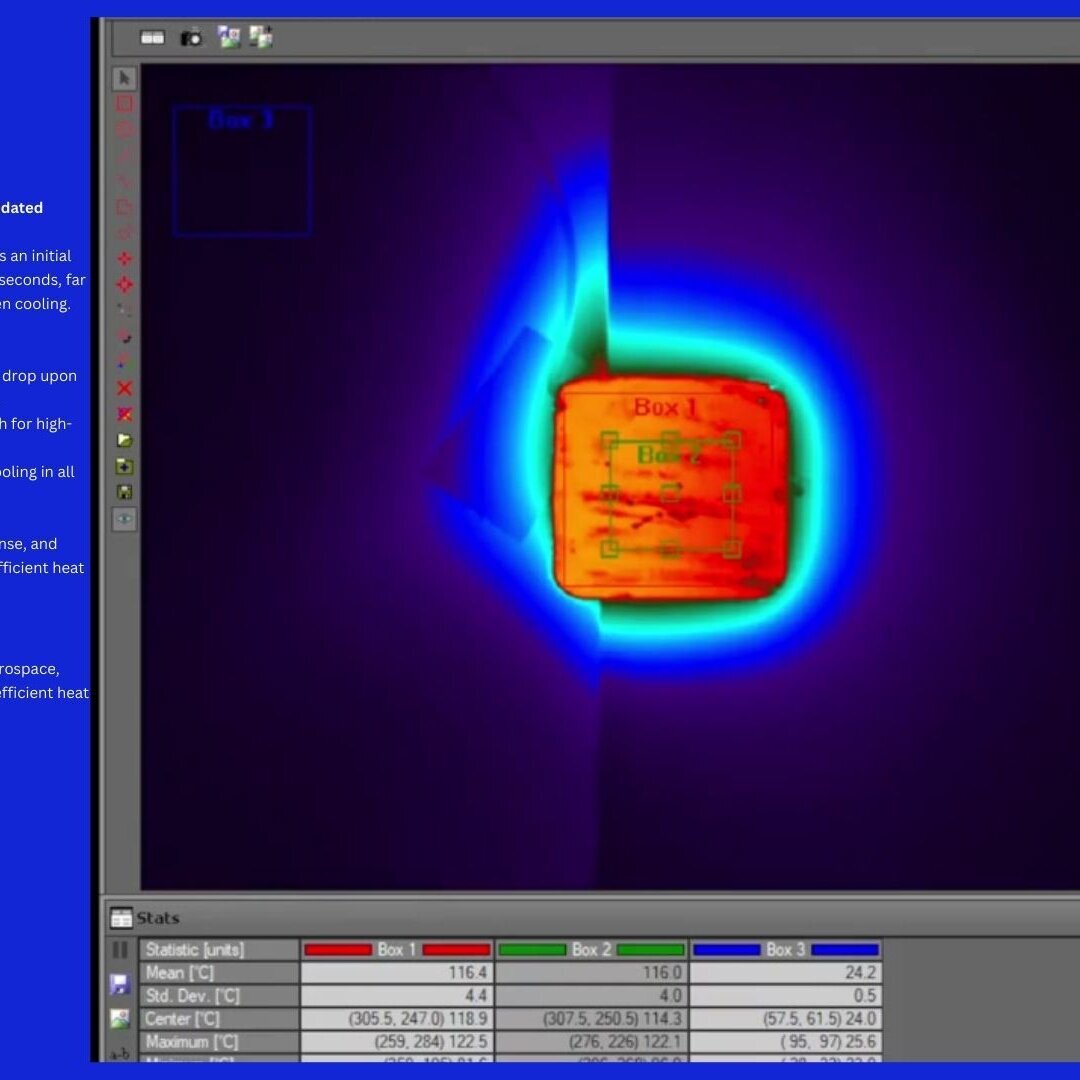Click the Box 2 mean value 116.0
The height and width of the screenshot is (1080, 1080).
coord(592,973)
